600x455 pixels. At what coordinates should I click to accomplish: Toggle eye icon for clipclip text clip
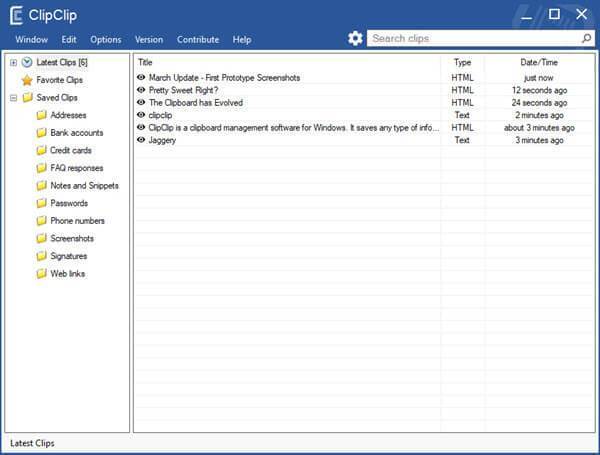141,115
